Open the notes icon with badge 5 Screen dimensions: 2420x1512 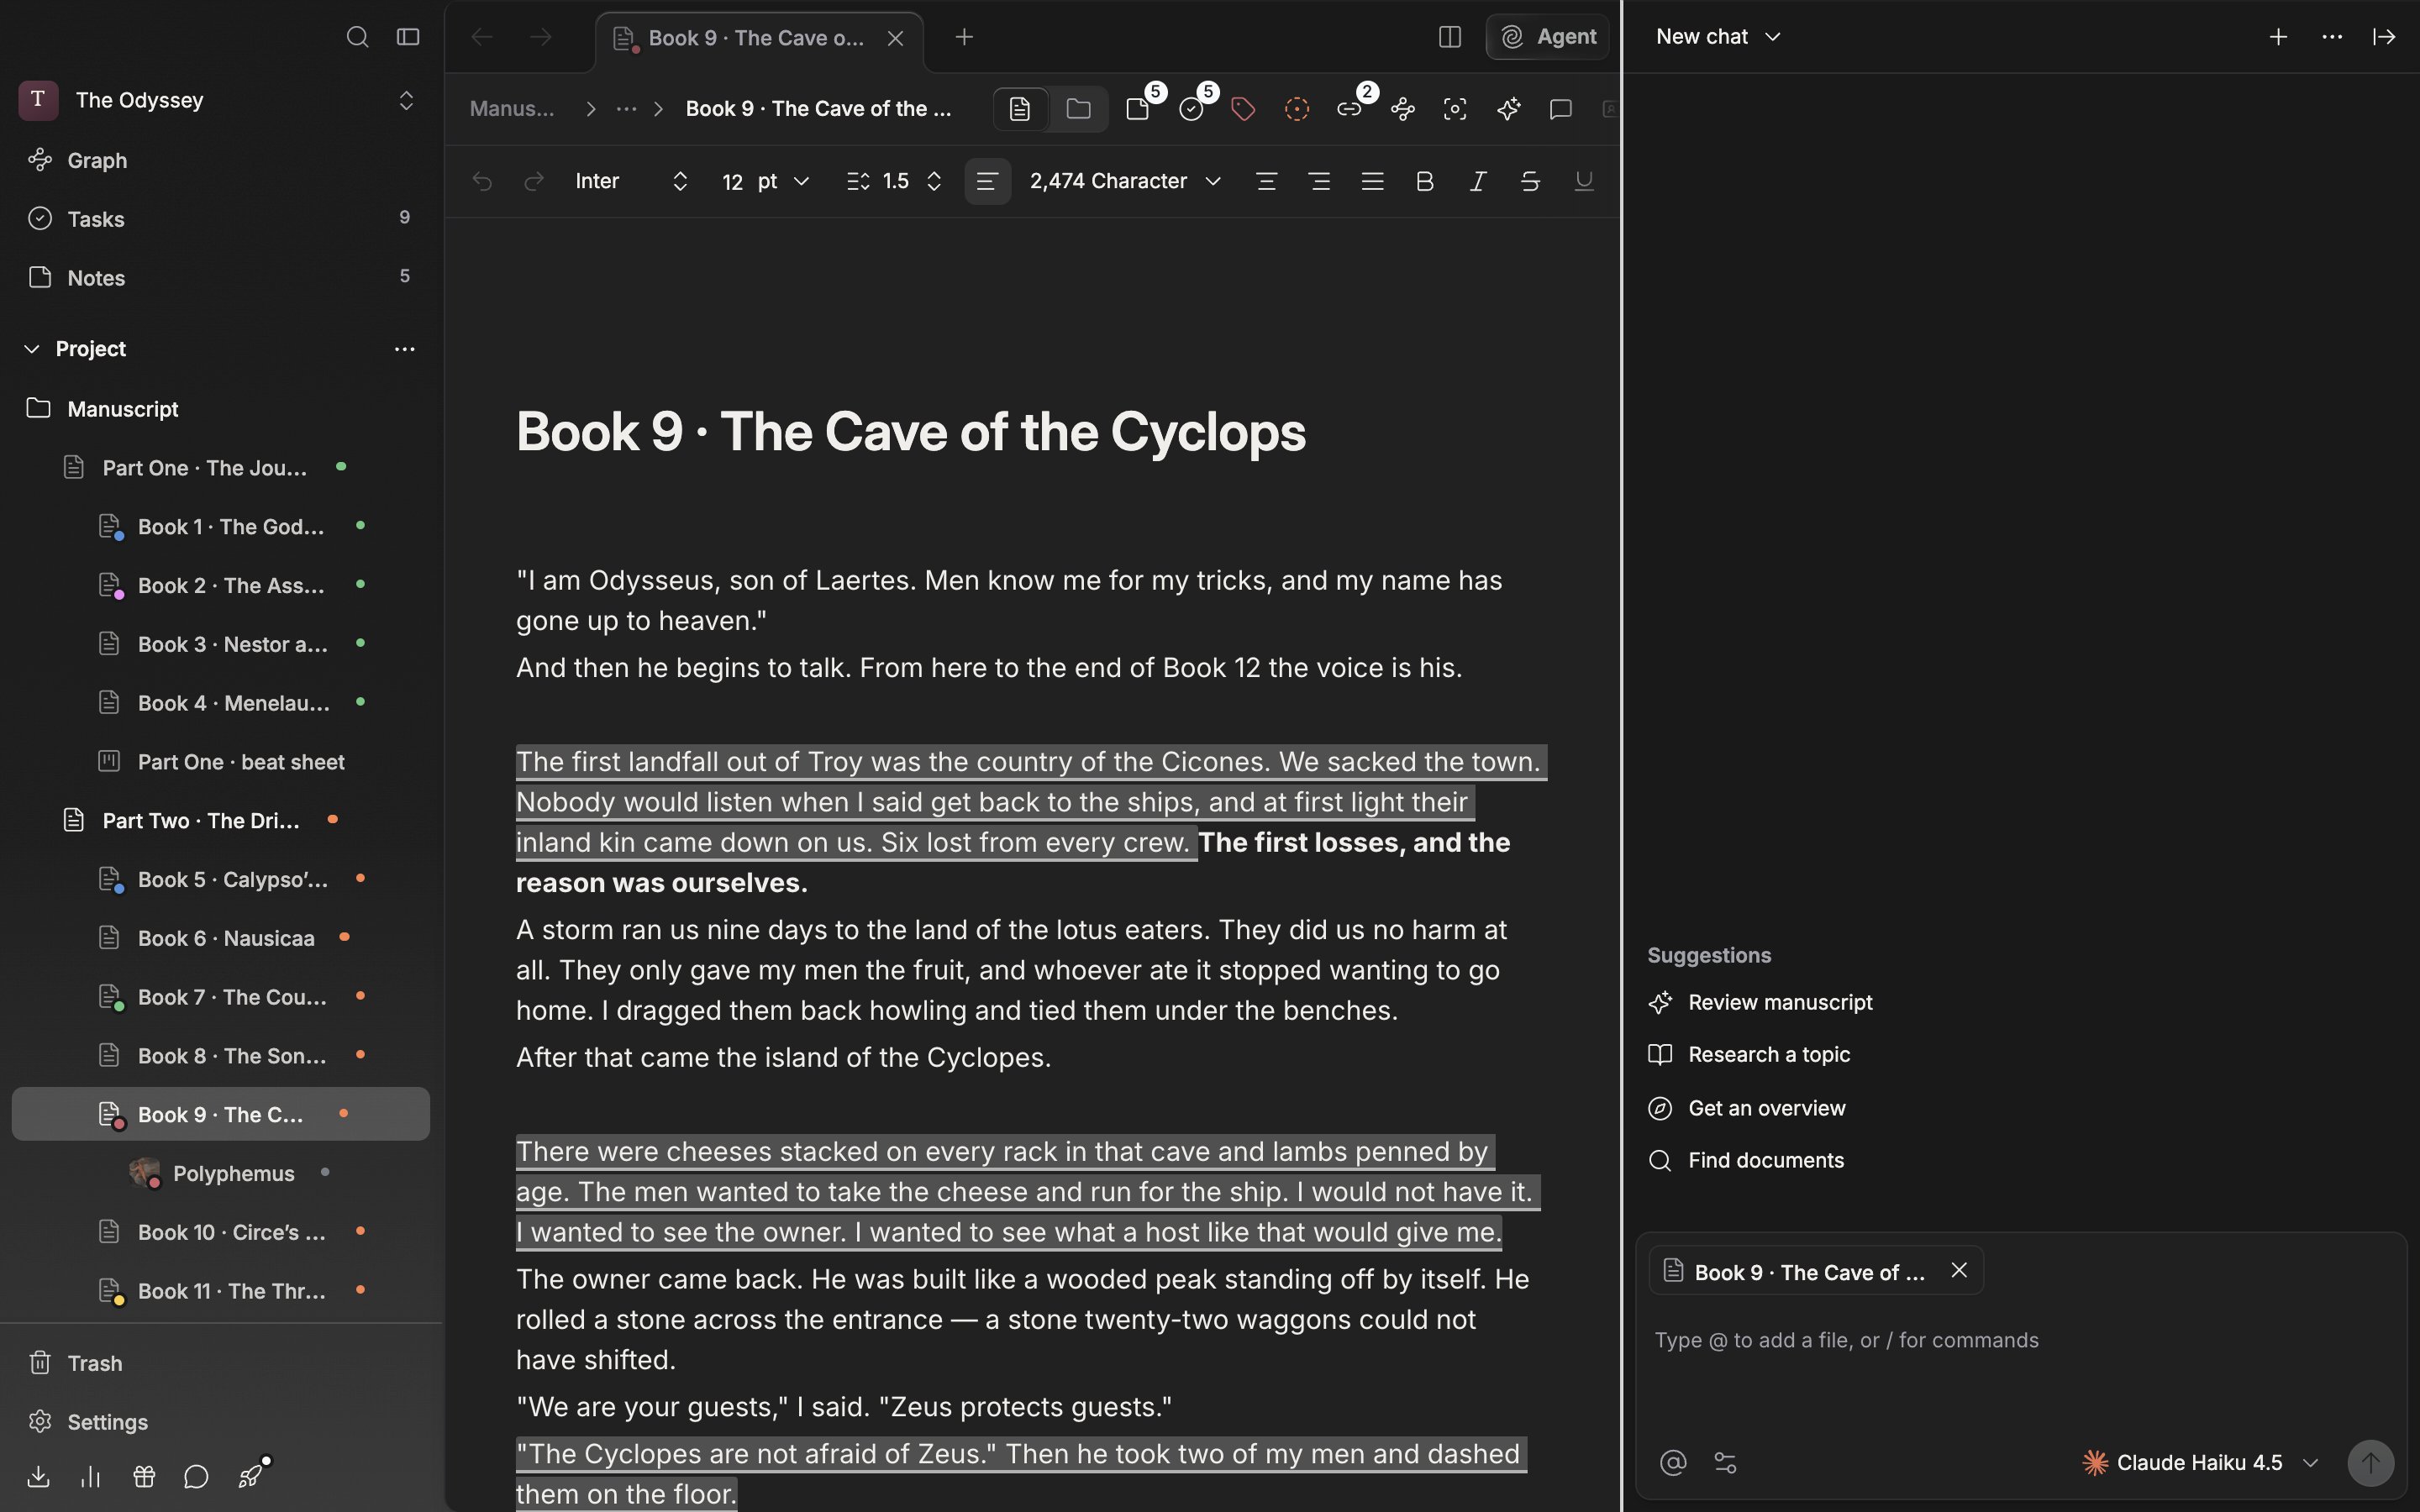[1138, 109]
